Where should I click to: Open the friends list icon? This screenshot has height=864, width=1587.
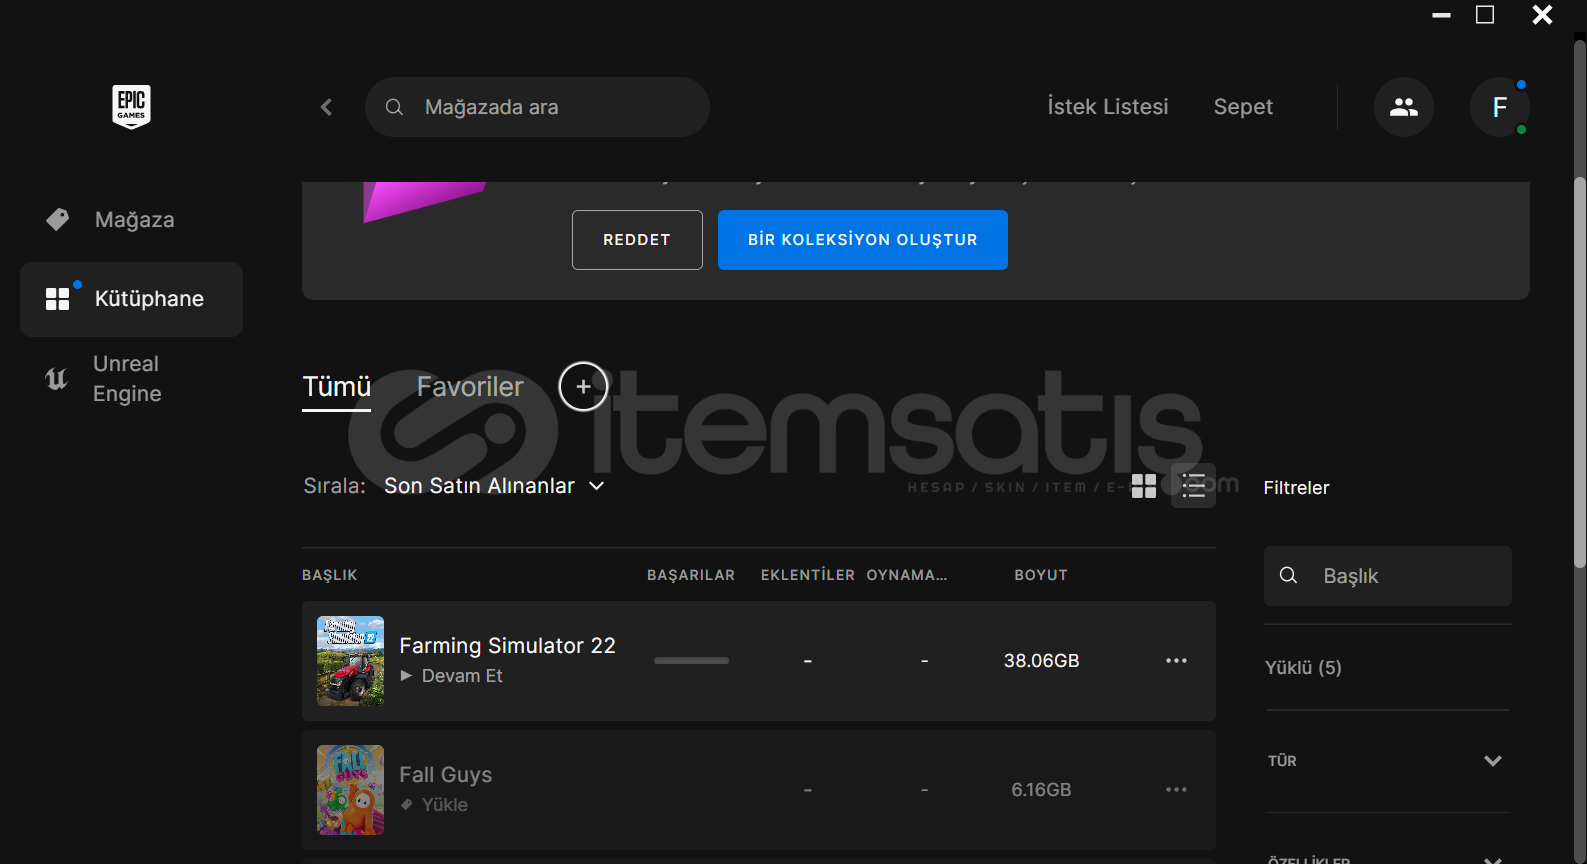pyautogui.click(x=1404, y=107)
